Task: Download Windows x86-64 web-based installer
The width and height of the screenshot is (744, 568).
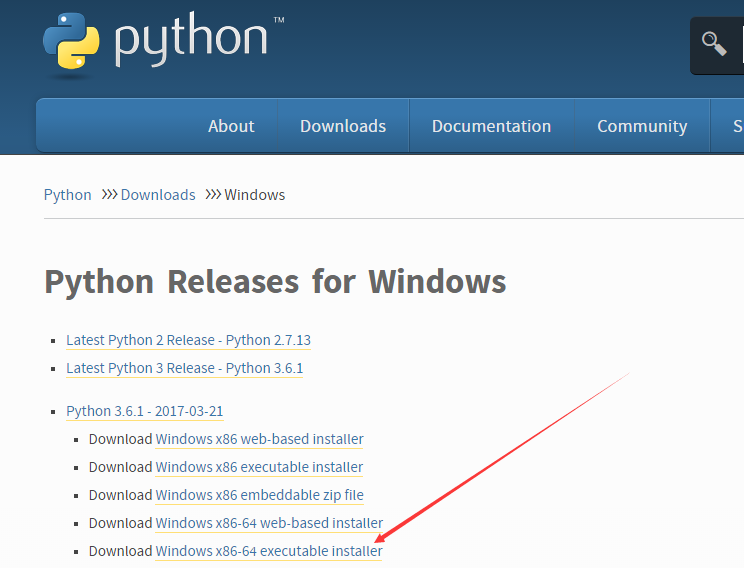Action: [269, 523]
